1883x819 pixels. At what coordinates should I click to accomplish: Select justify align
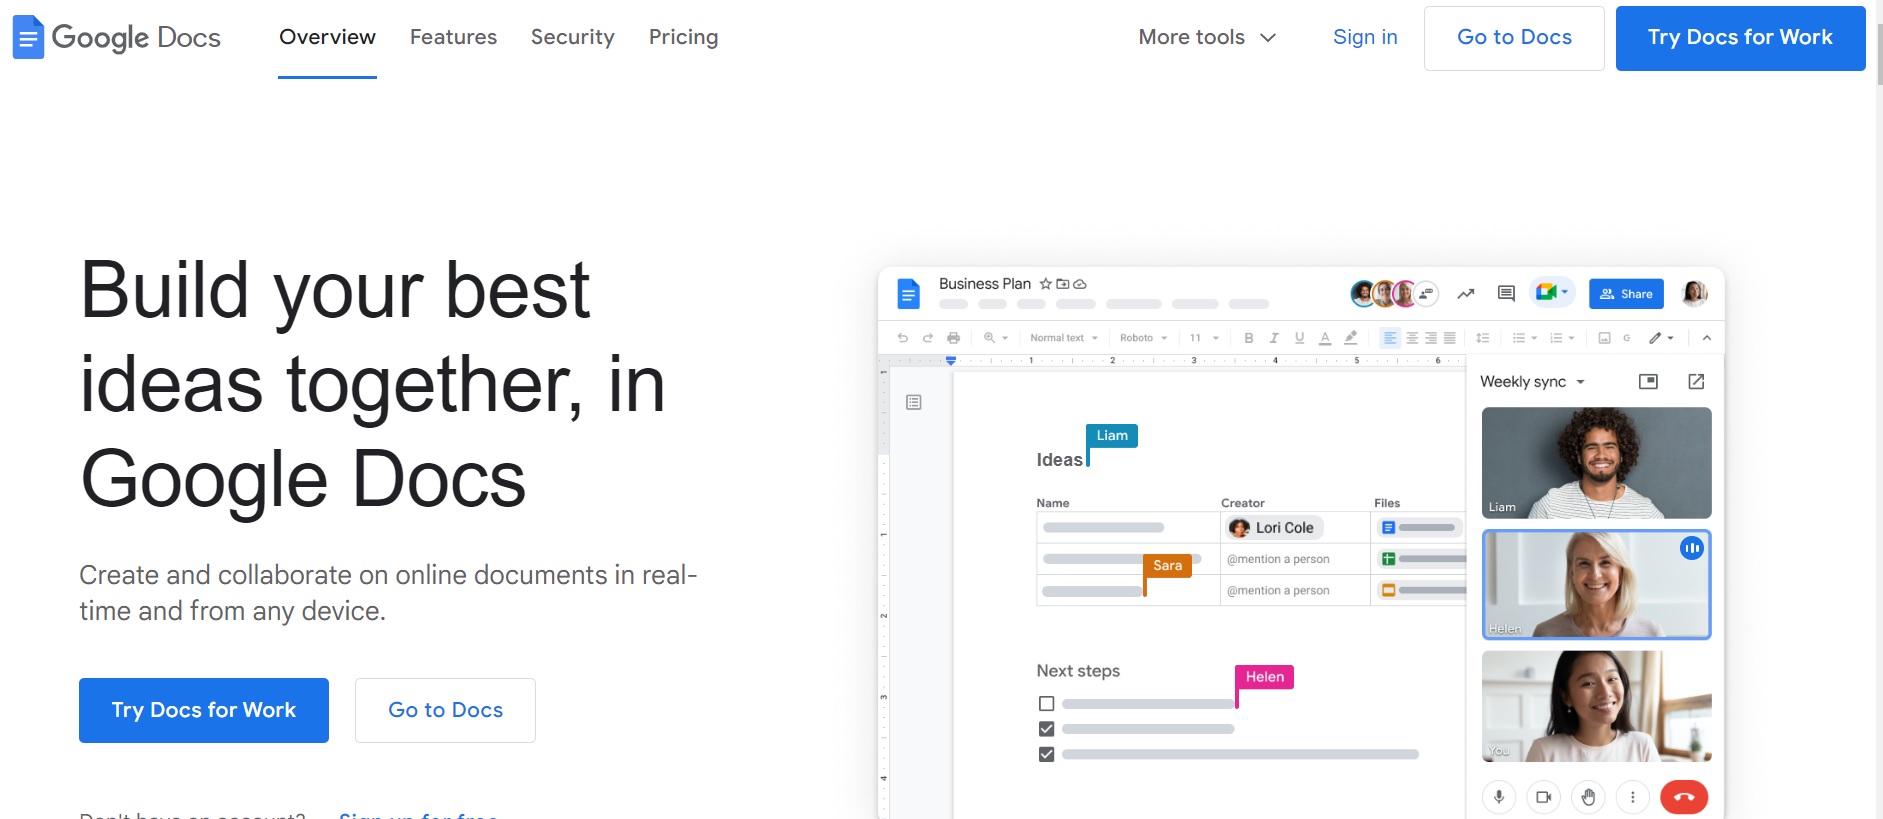(1449, 338)
